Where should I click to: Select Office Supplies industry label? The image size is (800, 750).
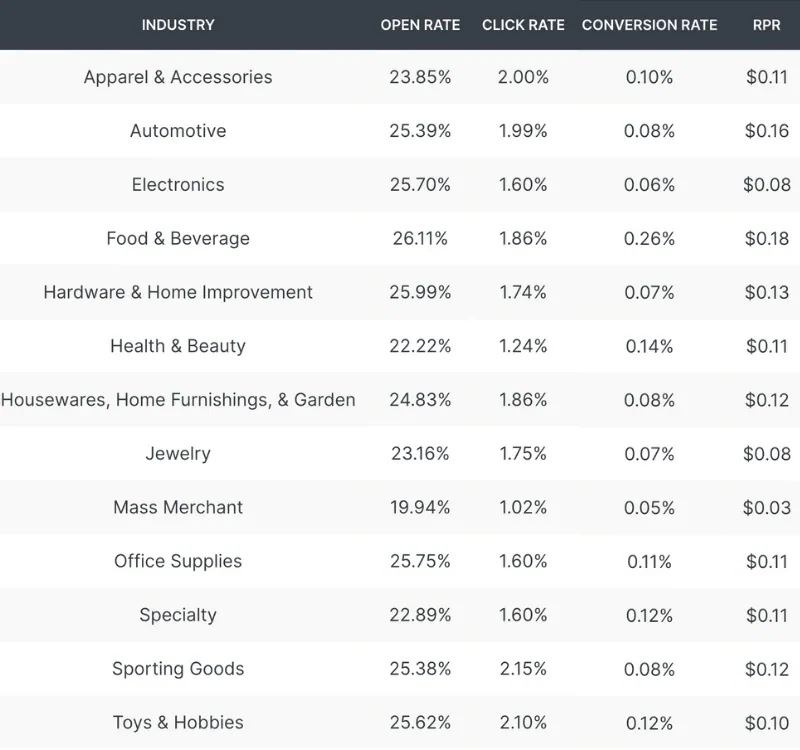coord(178,561)
